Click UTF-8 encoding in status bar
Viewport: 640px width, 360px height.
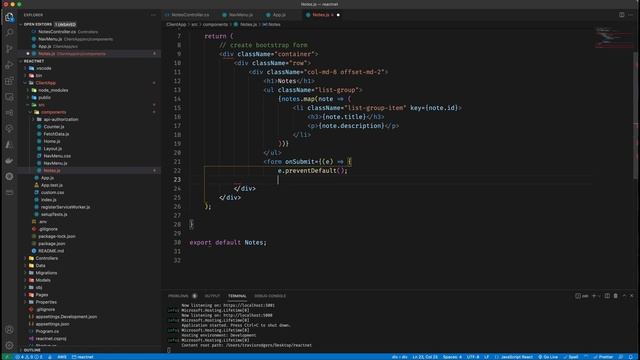pos(473,357)
